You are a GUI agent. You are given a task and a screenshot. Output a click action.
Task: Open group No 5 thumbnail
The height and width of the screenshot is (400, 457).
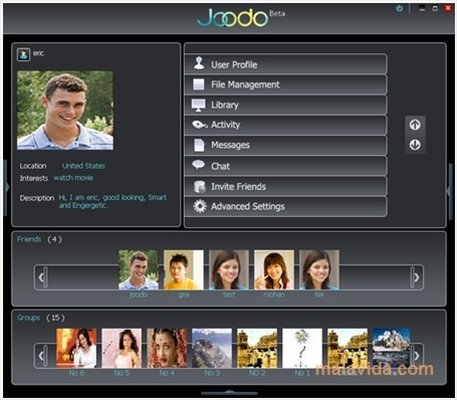121,348
